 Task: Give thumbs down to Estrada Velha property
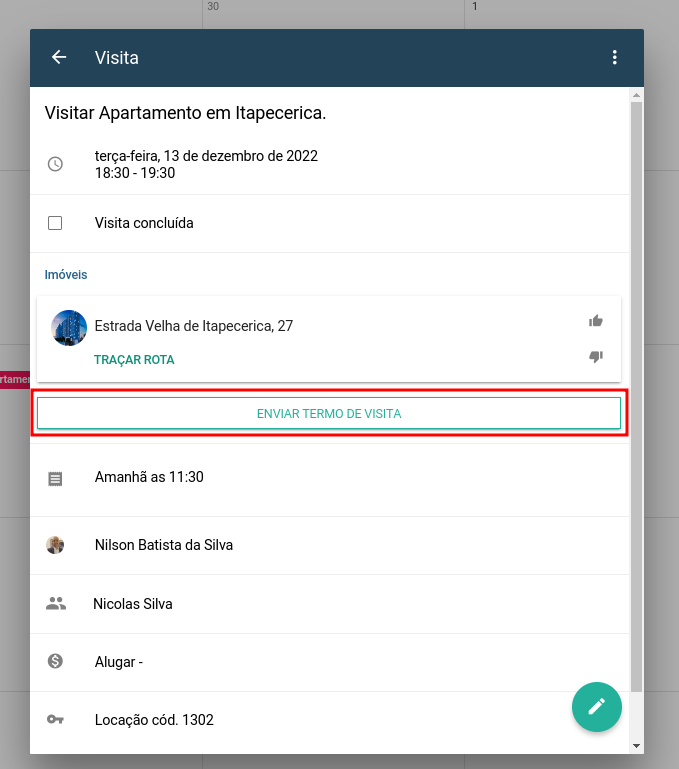click(596, 357)
